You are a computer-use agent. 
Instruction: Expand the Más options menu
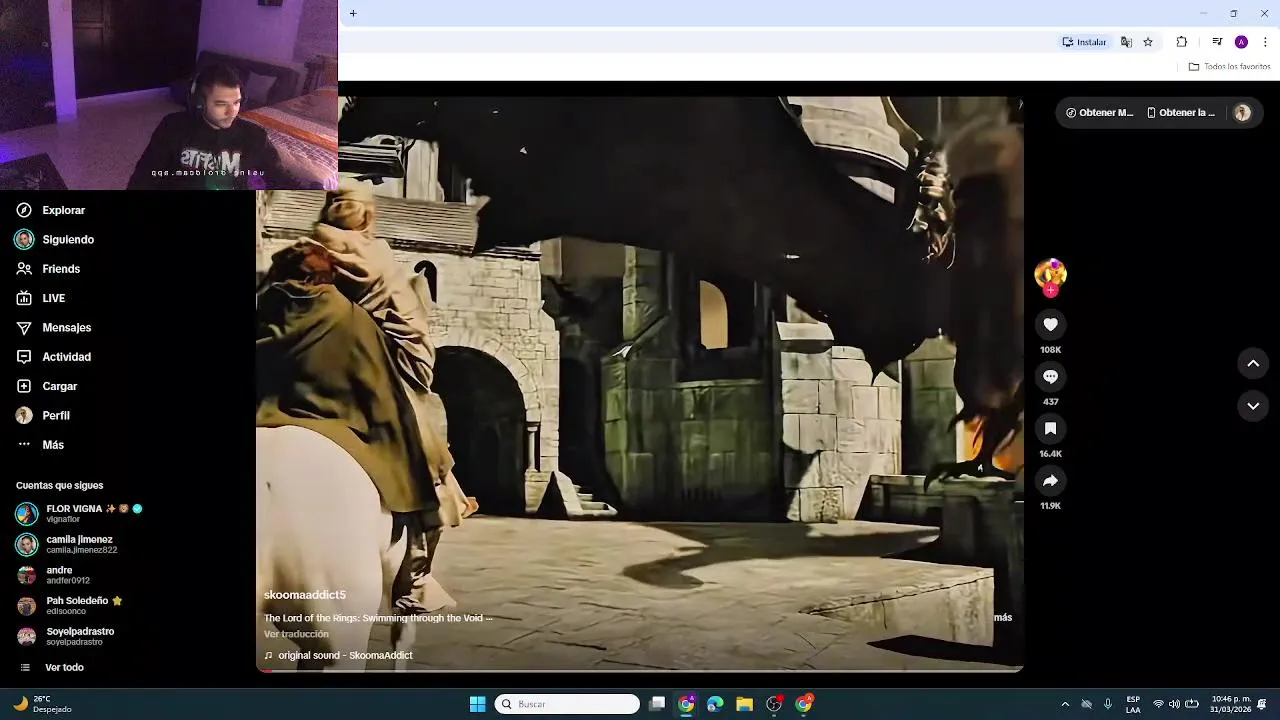pyautogui.click(x=40, y=445)
